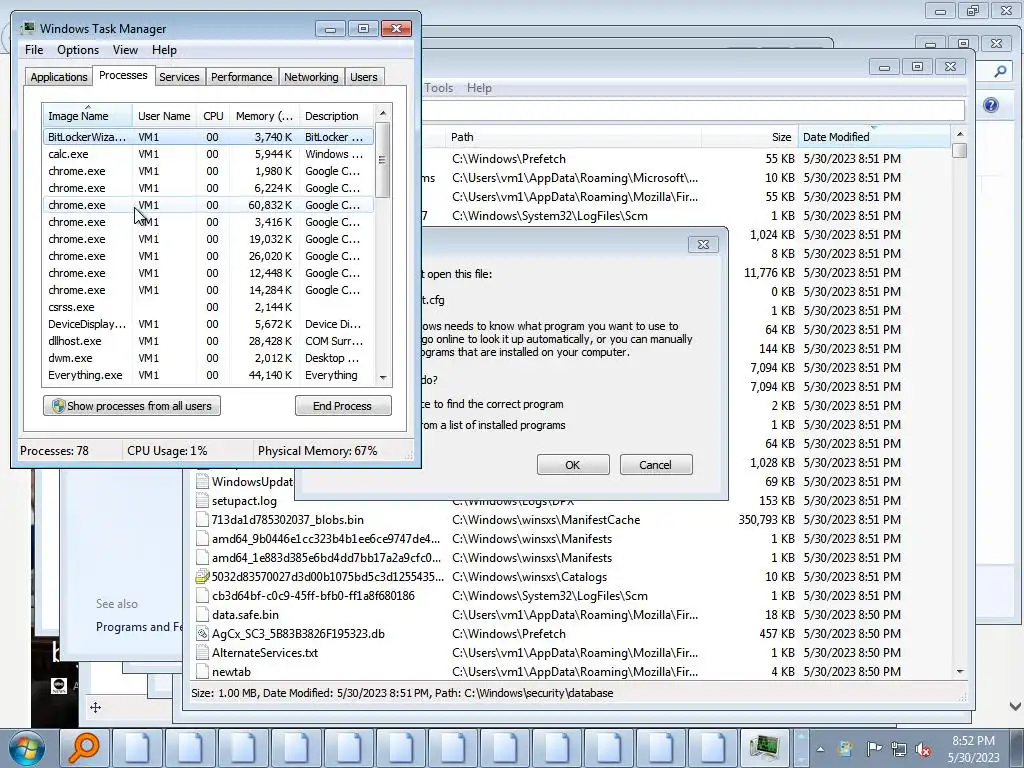Open Task Manager taskbar icon
Image resolution: width=1024 pixels, height=768 pixels.
[x=764, y=748]
